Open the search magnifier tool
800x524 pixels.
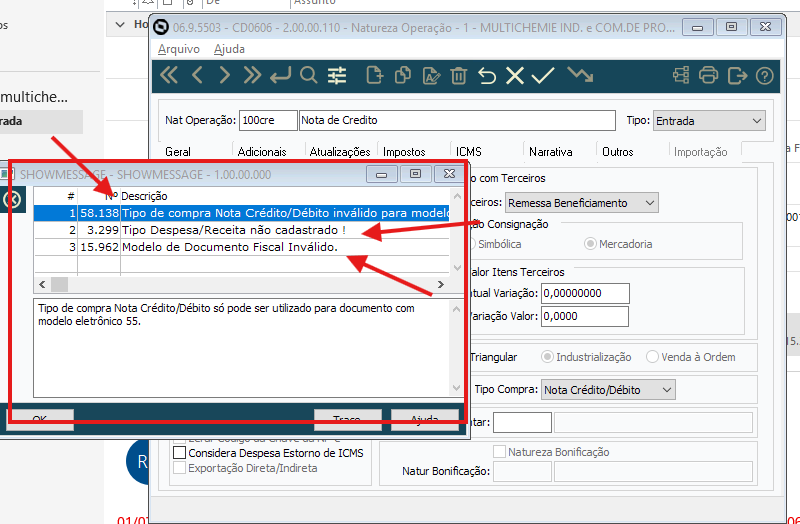[x=309, y=76]
